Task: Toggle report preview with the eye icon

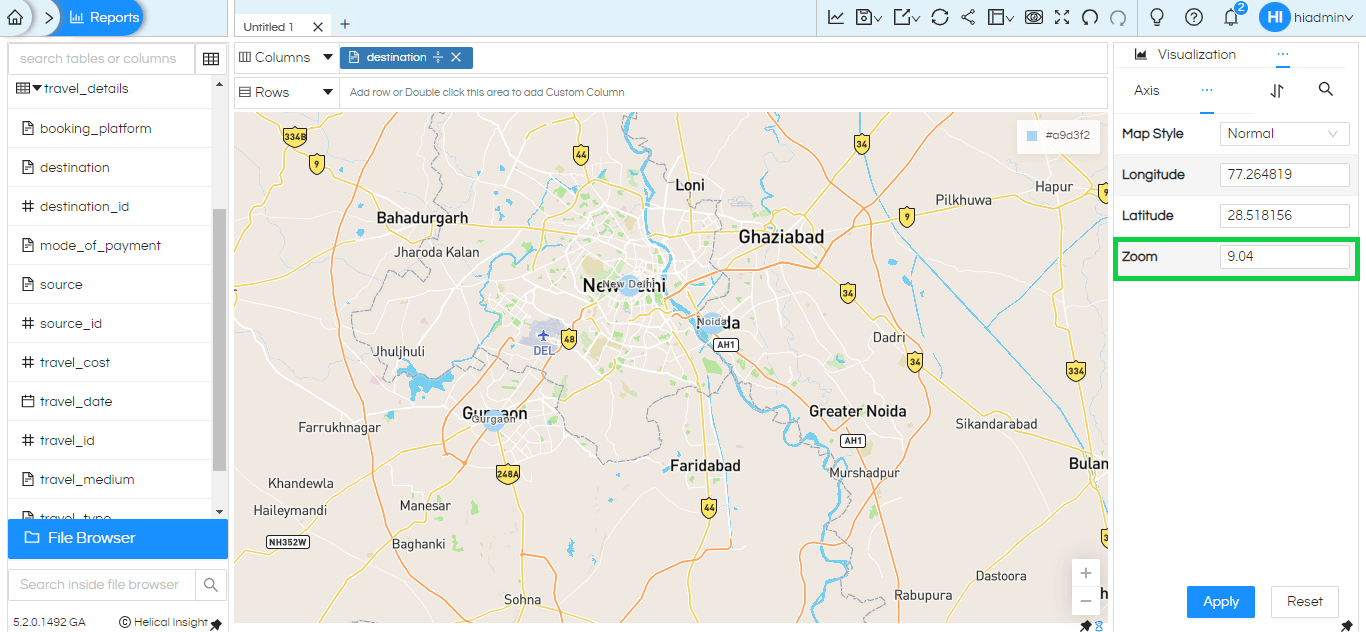Action: [x=1033, y=17]
